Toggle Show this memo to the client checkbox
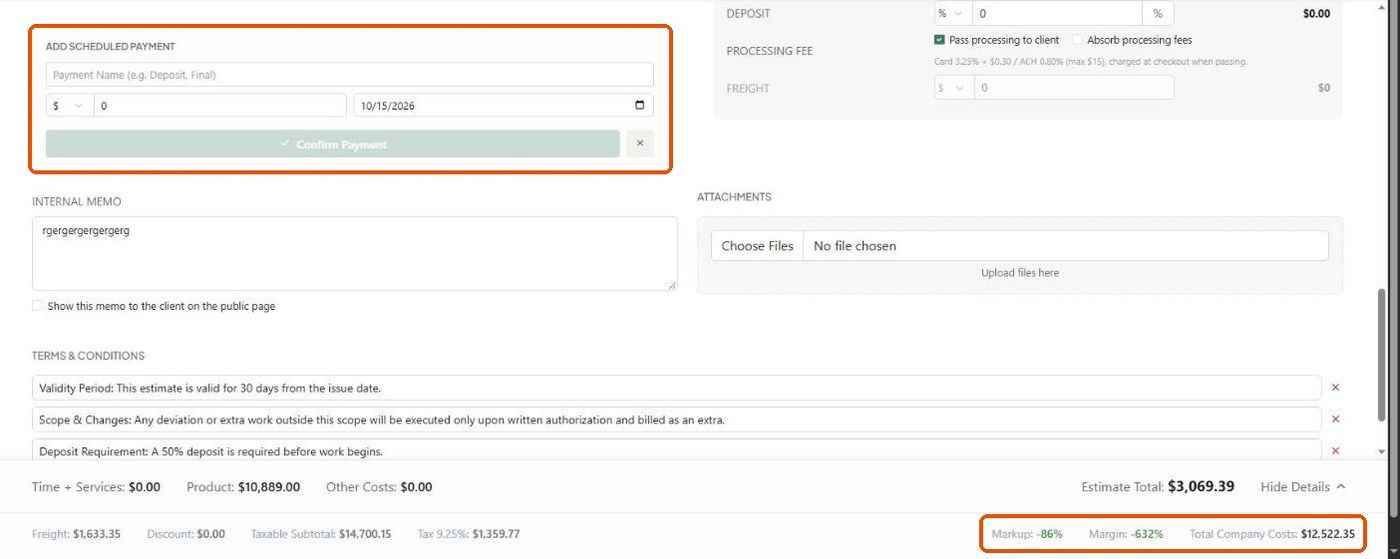The height and width of the screenshot is (559, 1400). click(38, 306)
